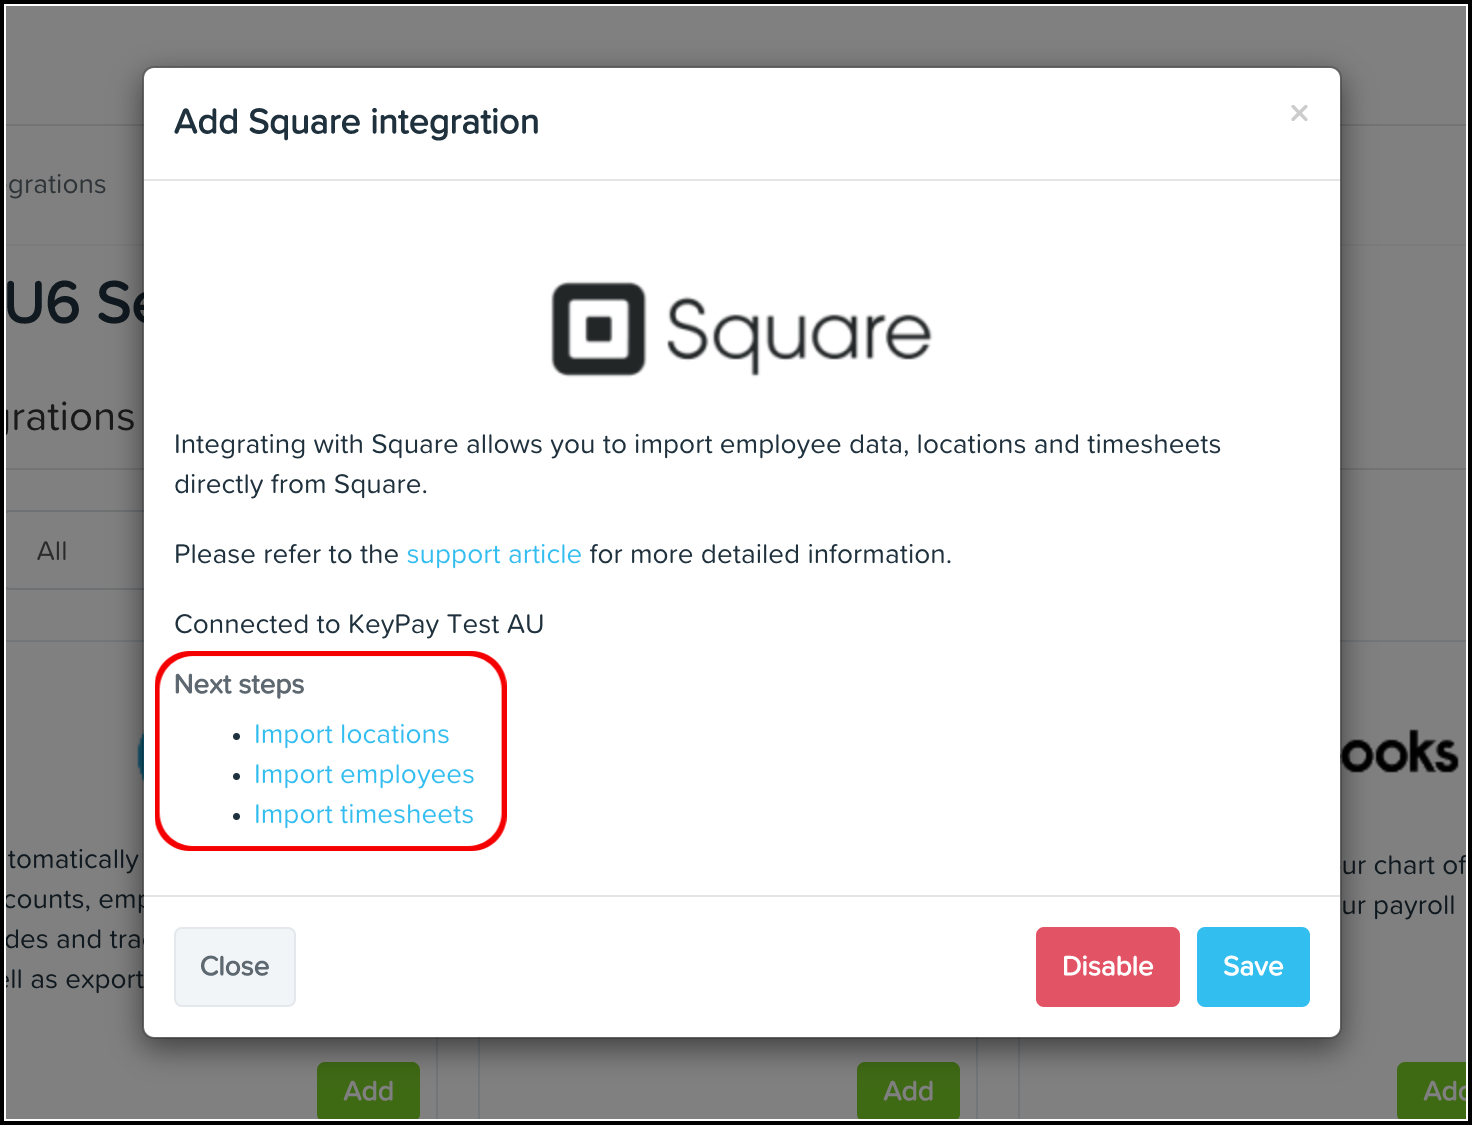Viewport: 1472px width, 1125px height.
Task: Click Import locations link
Action: pyautogui.click(x=352, y=734)
